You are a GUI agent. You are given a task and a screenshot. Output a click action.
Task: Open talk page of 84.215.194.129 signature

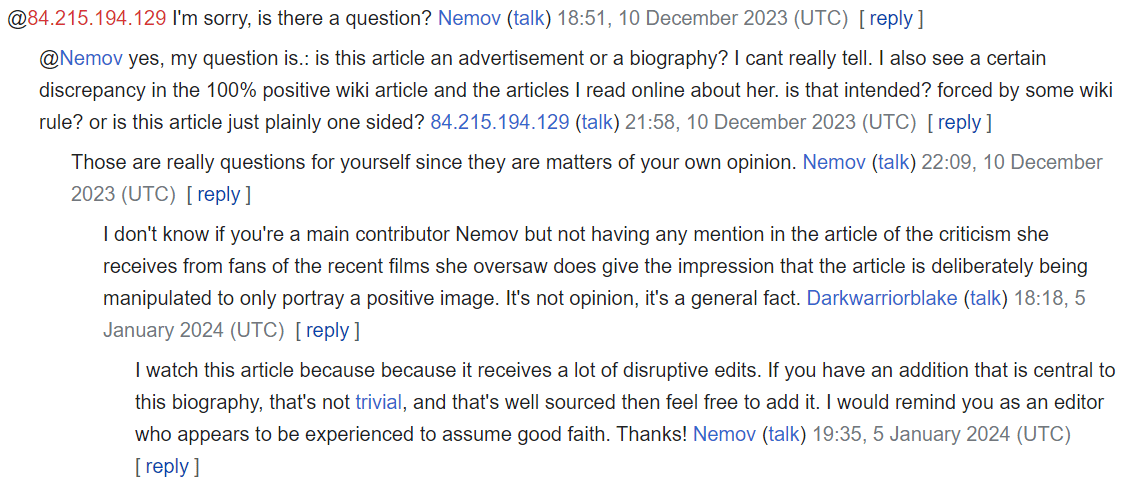click(x=597, y=122)
